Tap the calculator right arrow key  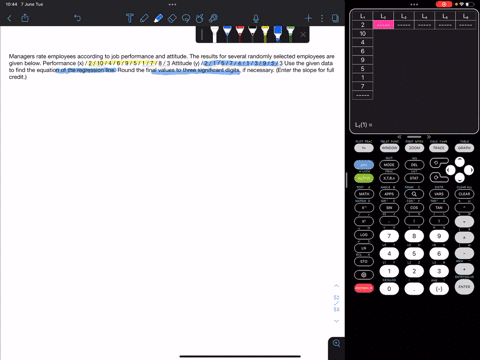(x=469, y=170)
